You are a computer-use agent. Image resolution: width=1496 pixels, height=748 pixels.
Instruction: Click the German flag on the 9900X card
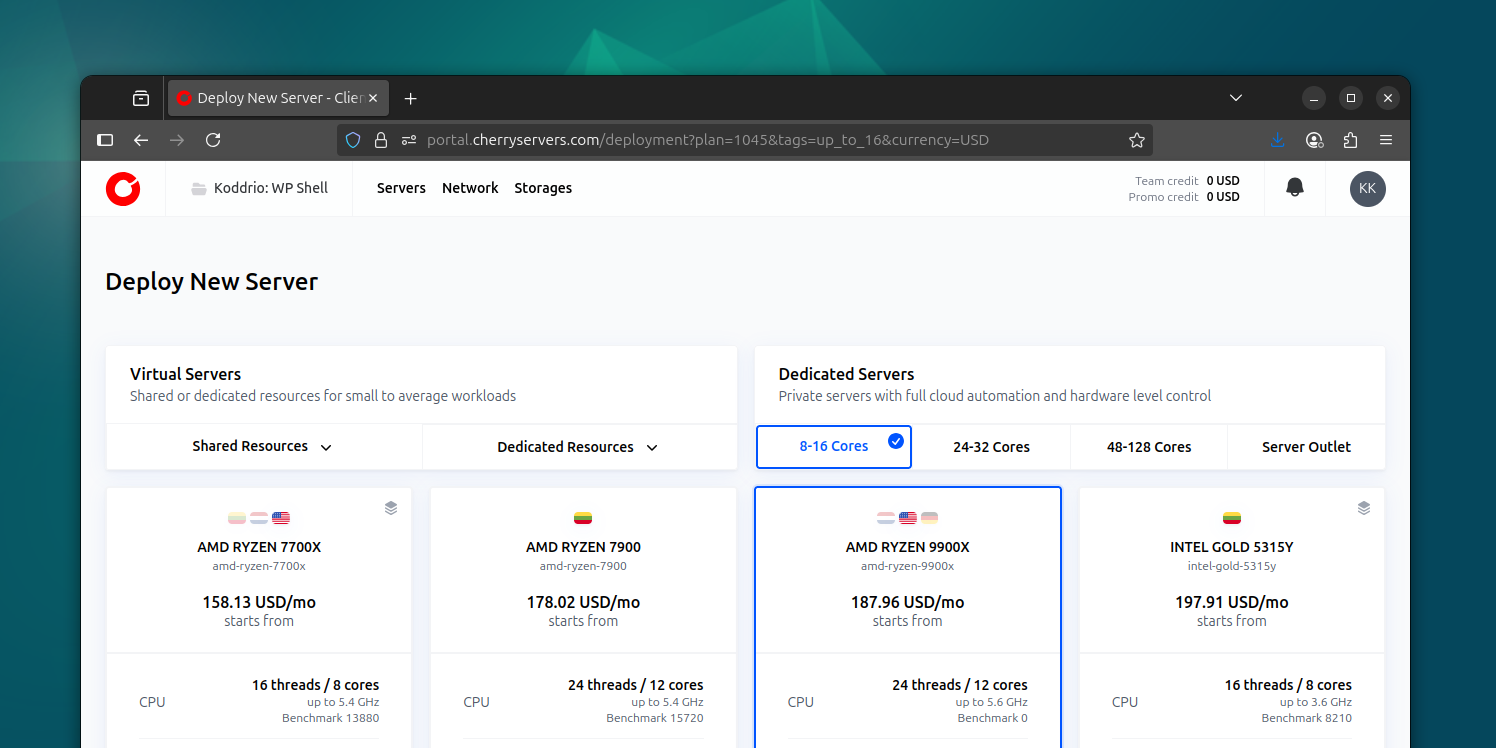point(930,518)
